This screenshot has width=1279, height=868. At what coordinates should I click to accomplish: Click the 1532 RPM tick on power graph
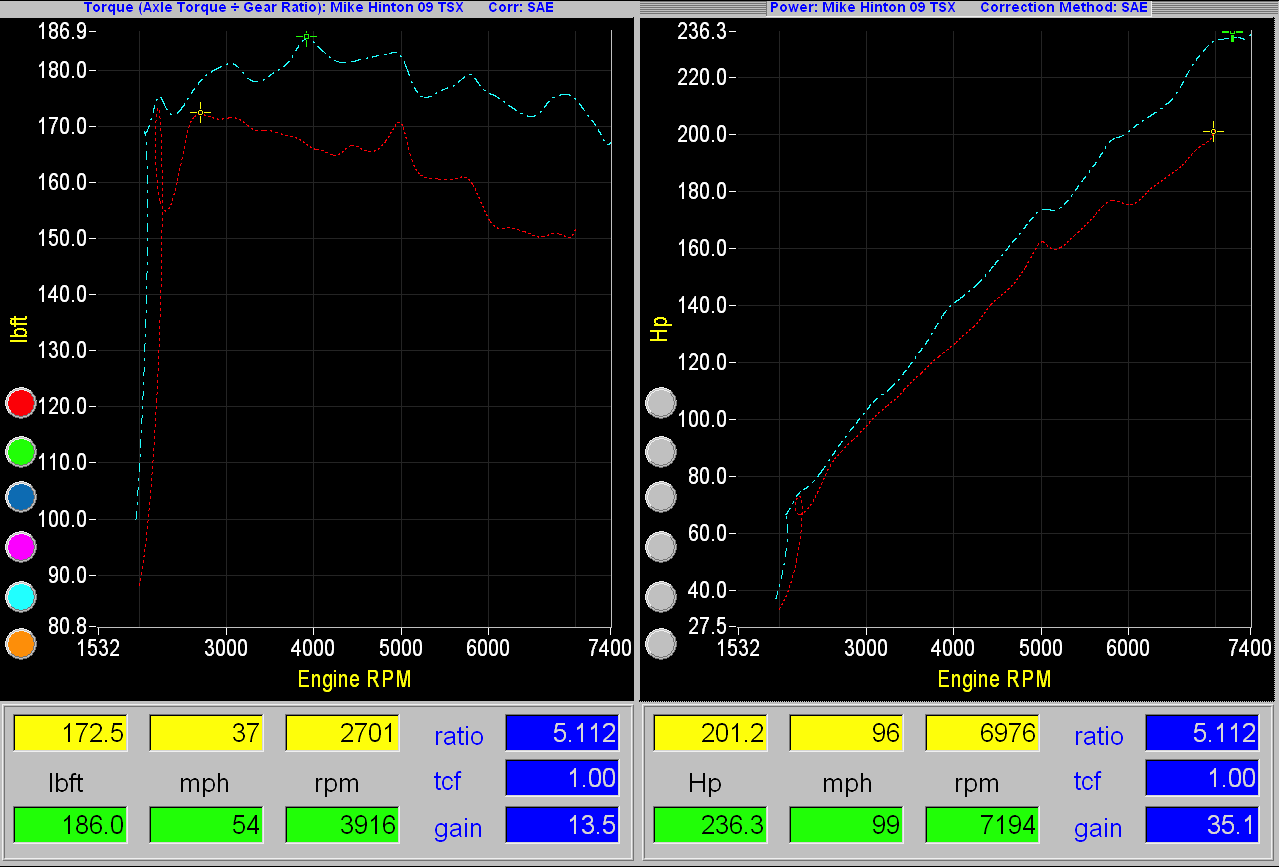coord(738,647)
